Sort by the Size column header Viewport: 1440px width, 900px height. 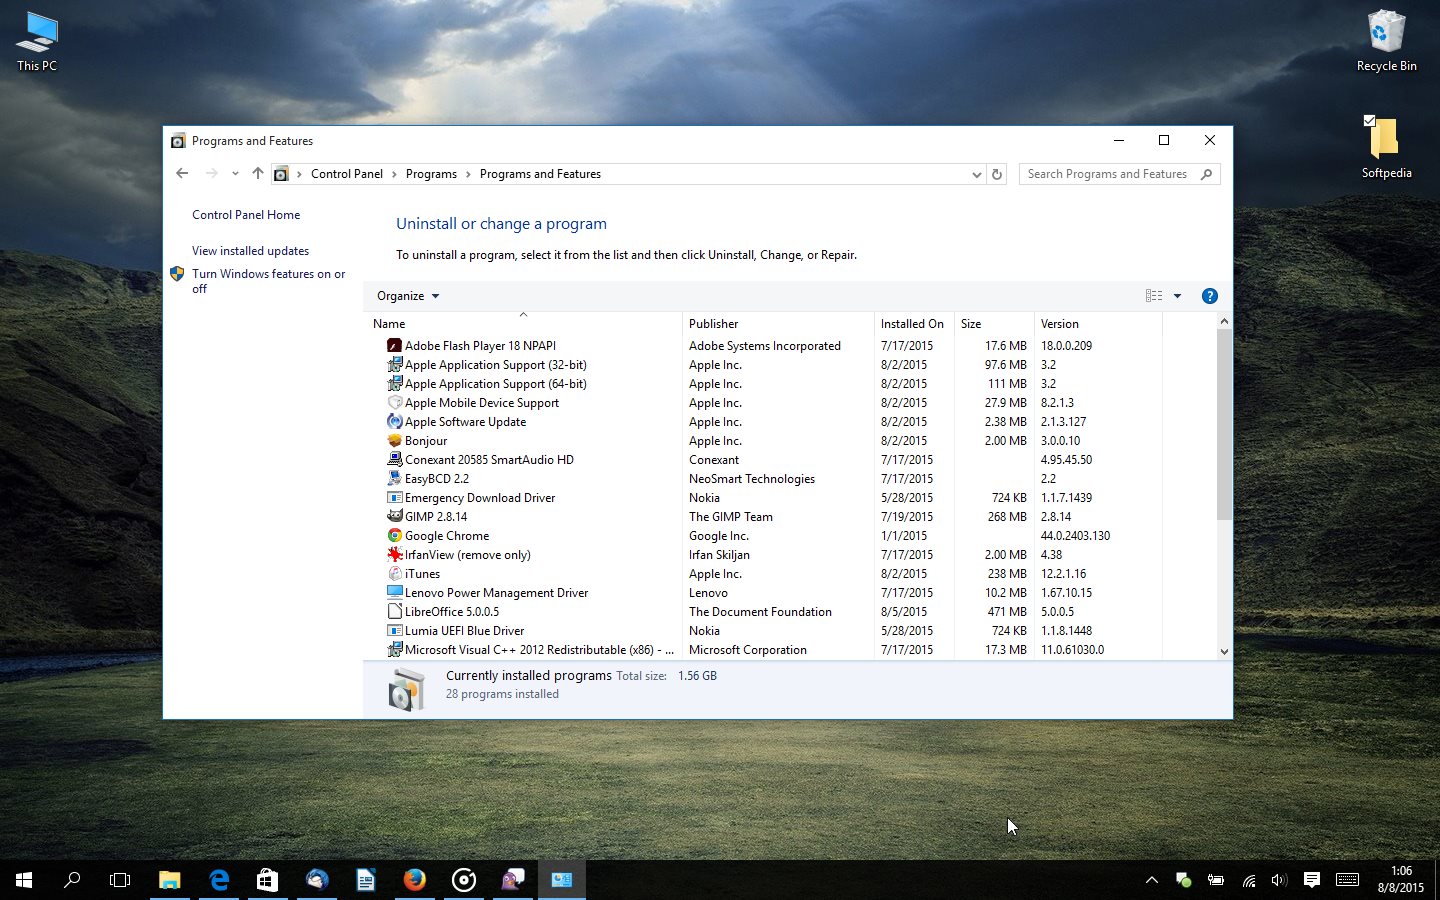click(x=994, y=324)
